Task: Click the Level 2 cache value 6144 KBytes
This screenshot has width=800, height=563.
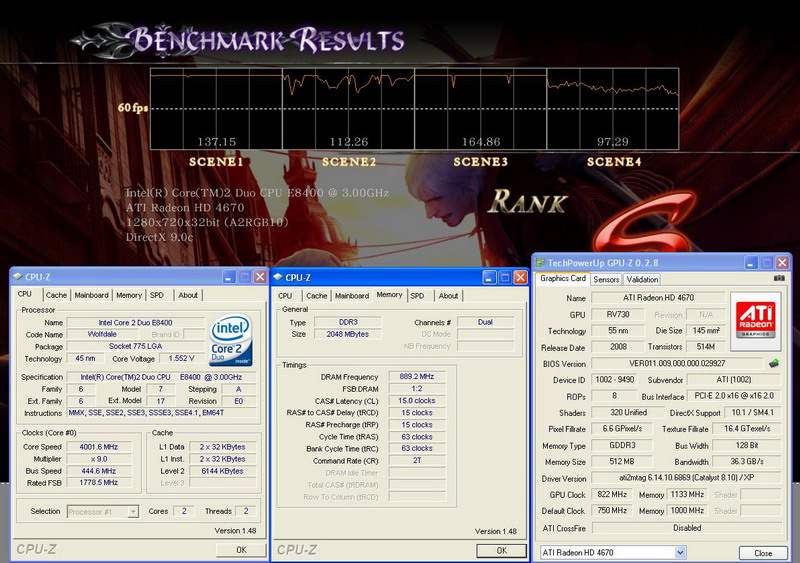Action: 222,471
